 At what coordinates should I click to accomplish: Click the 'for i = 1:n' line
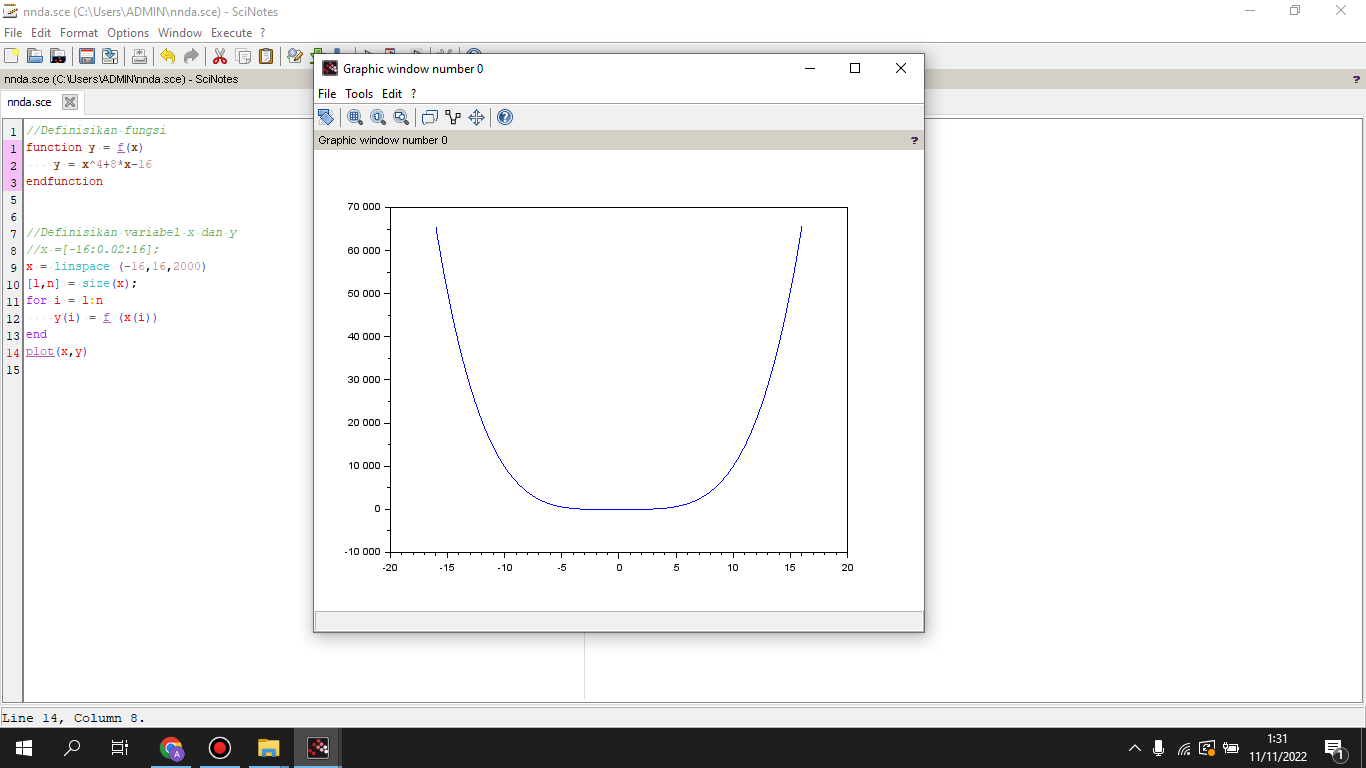click(x=64, y=301)
